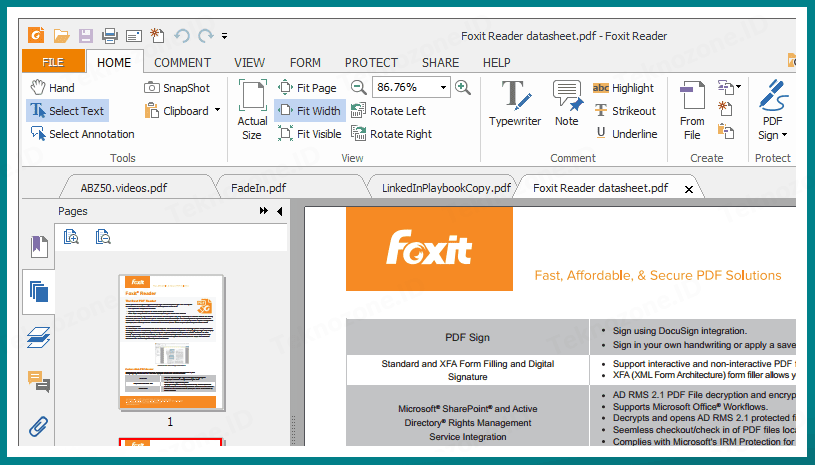Select the Highlight tool
This screenshot has width=815, height=465.
(x=623, y=88)
